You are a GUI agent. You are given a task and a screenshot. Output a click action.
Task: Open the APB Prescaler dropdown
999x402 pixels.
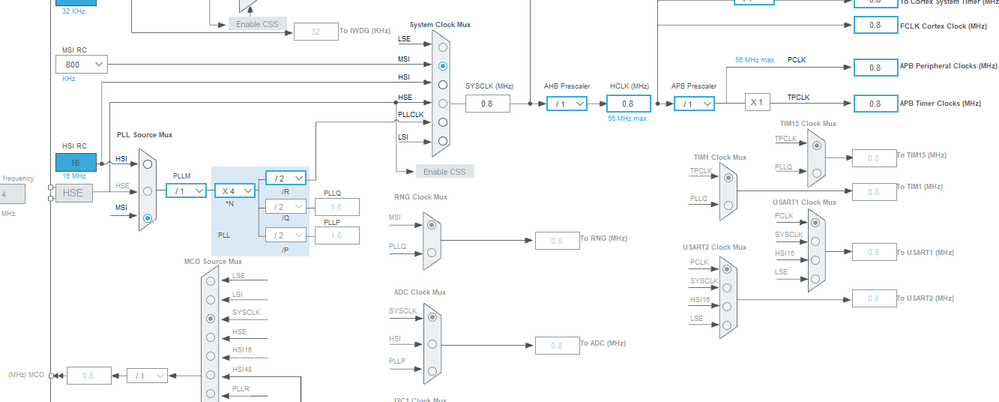pos(694,104)
